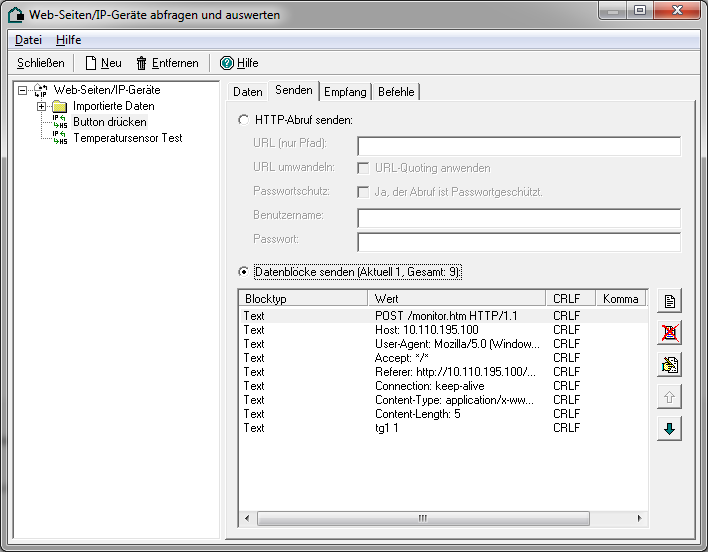Viewport: 708px width, 552px height.
Task: Click the new data block icon button
Action: (669, 301)
